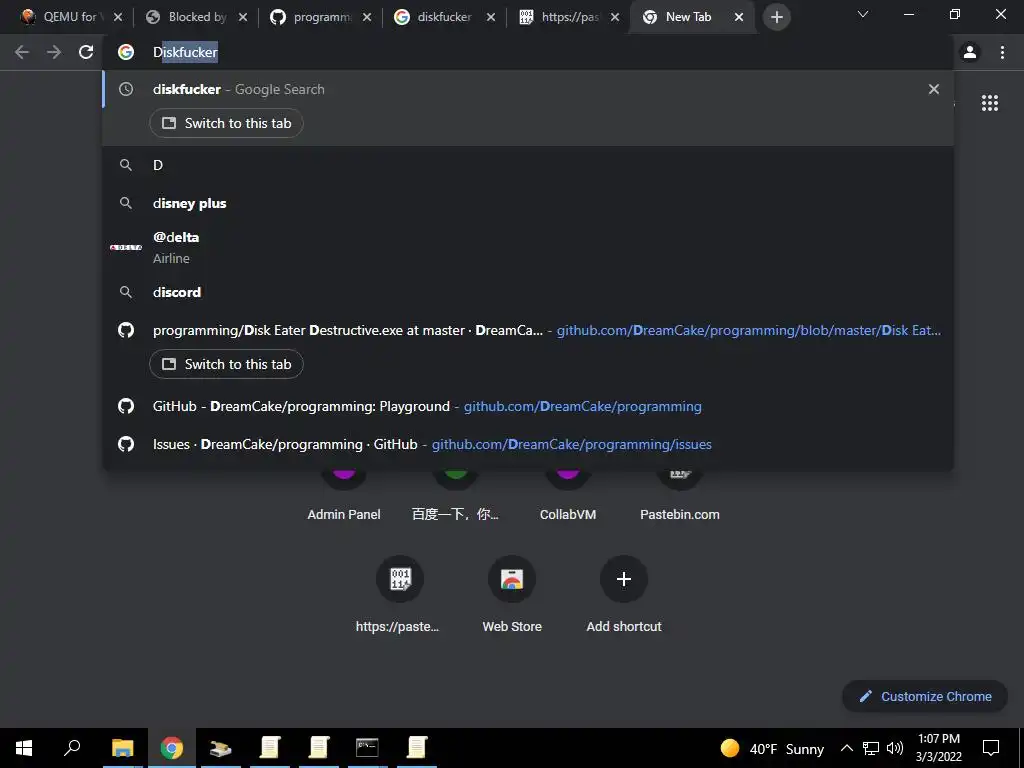Open the weather 40°F Sunny widget
Viewport: 1024px width, 768px height.
772,748
